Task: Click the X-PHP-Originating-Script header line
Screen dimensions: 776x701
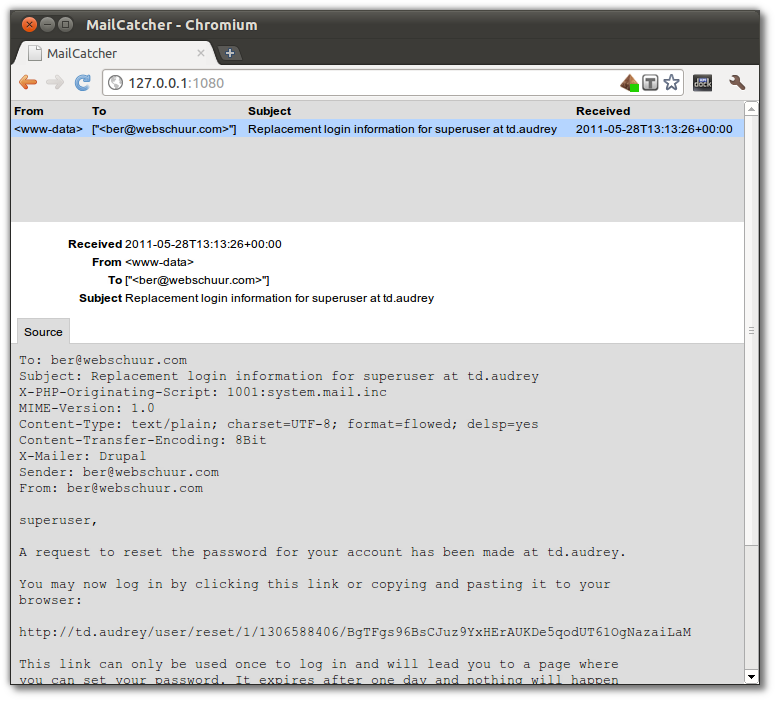Action: coord(203,392)
